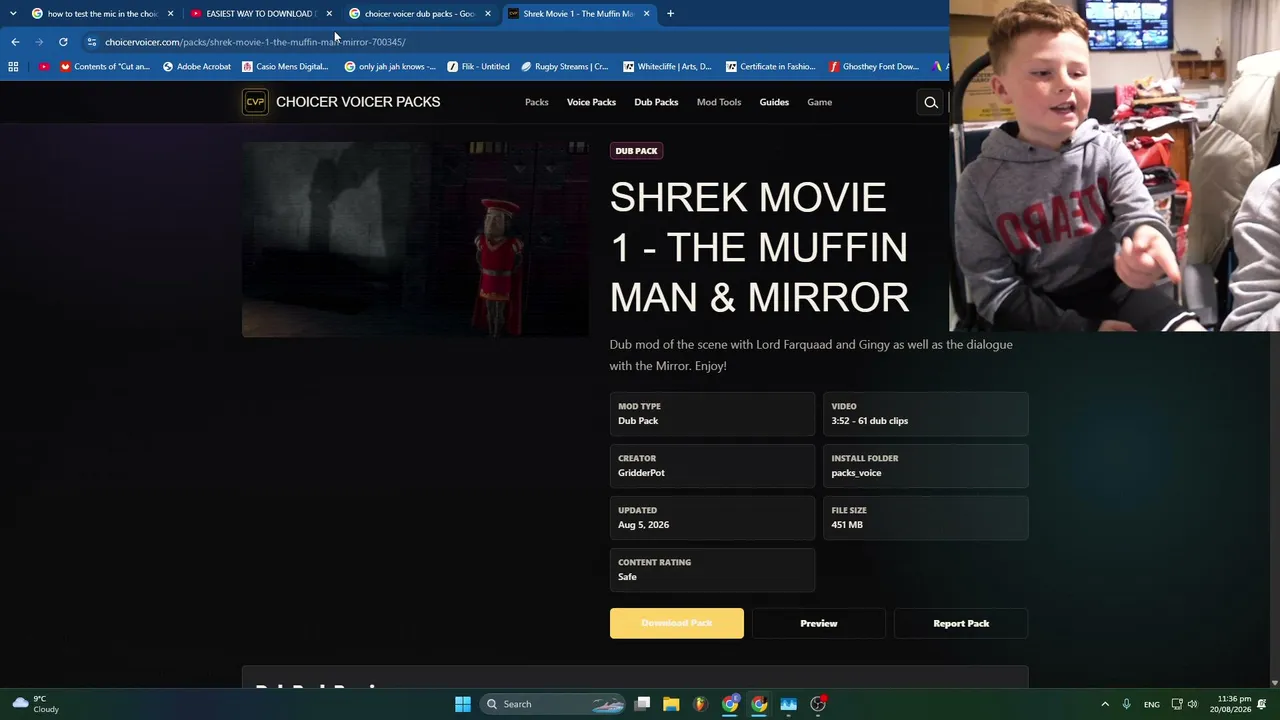
Task: Click the CVP logo icon
Action: 255,102
